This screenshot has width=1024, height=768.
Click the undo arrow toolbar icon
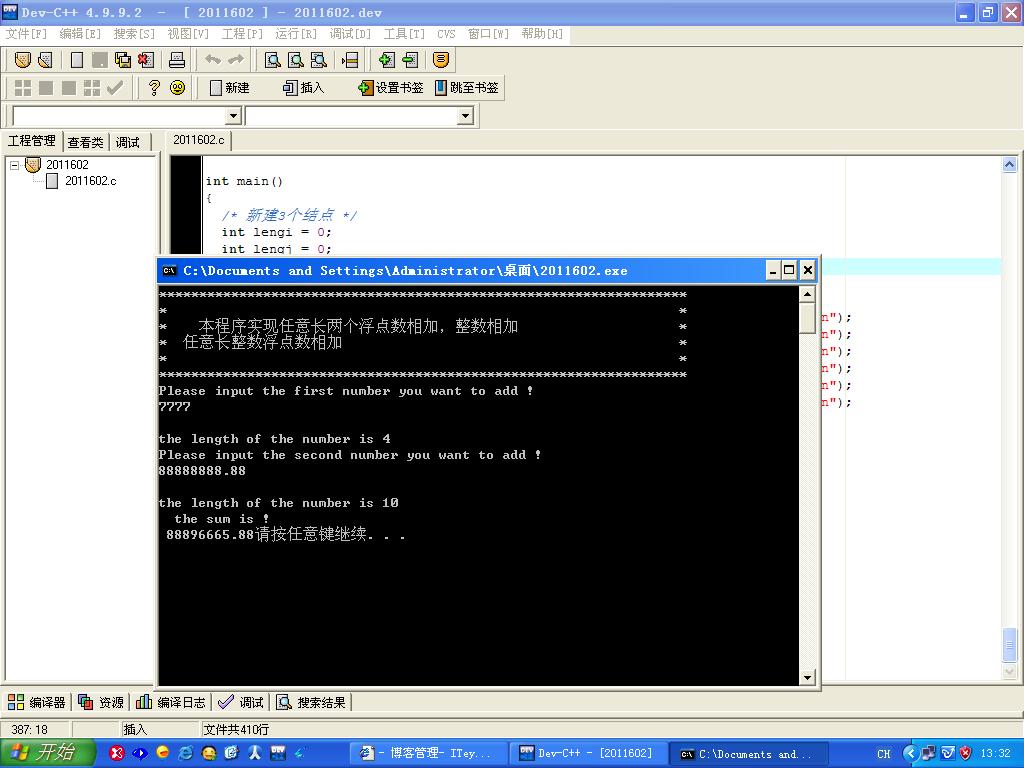click(x=213, y=60)
